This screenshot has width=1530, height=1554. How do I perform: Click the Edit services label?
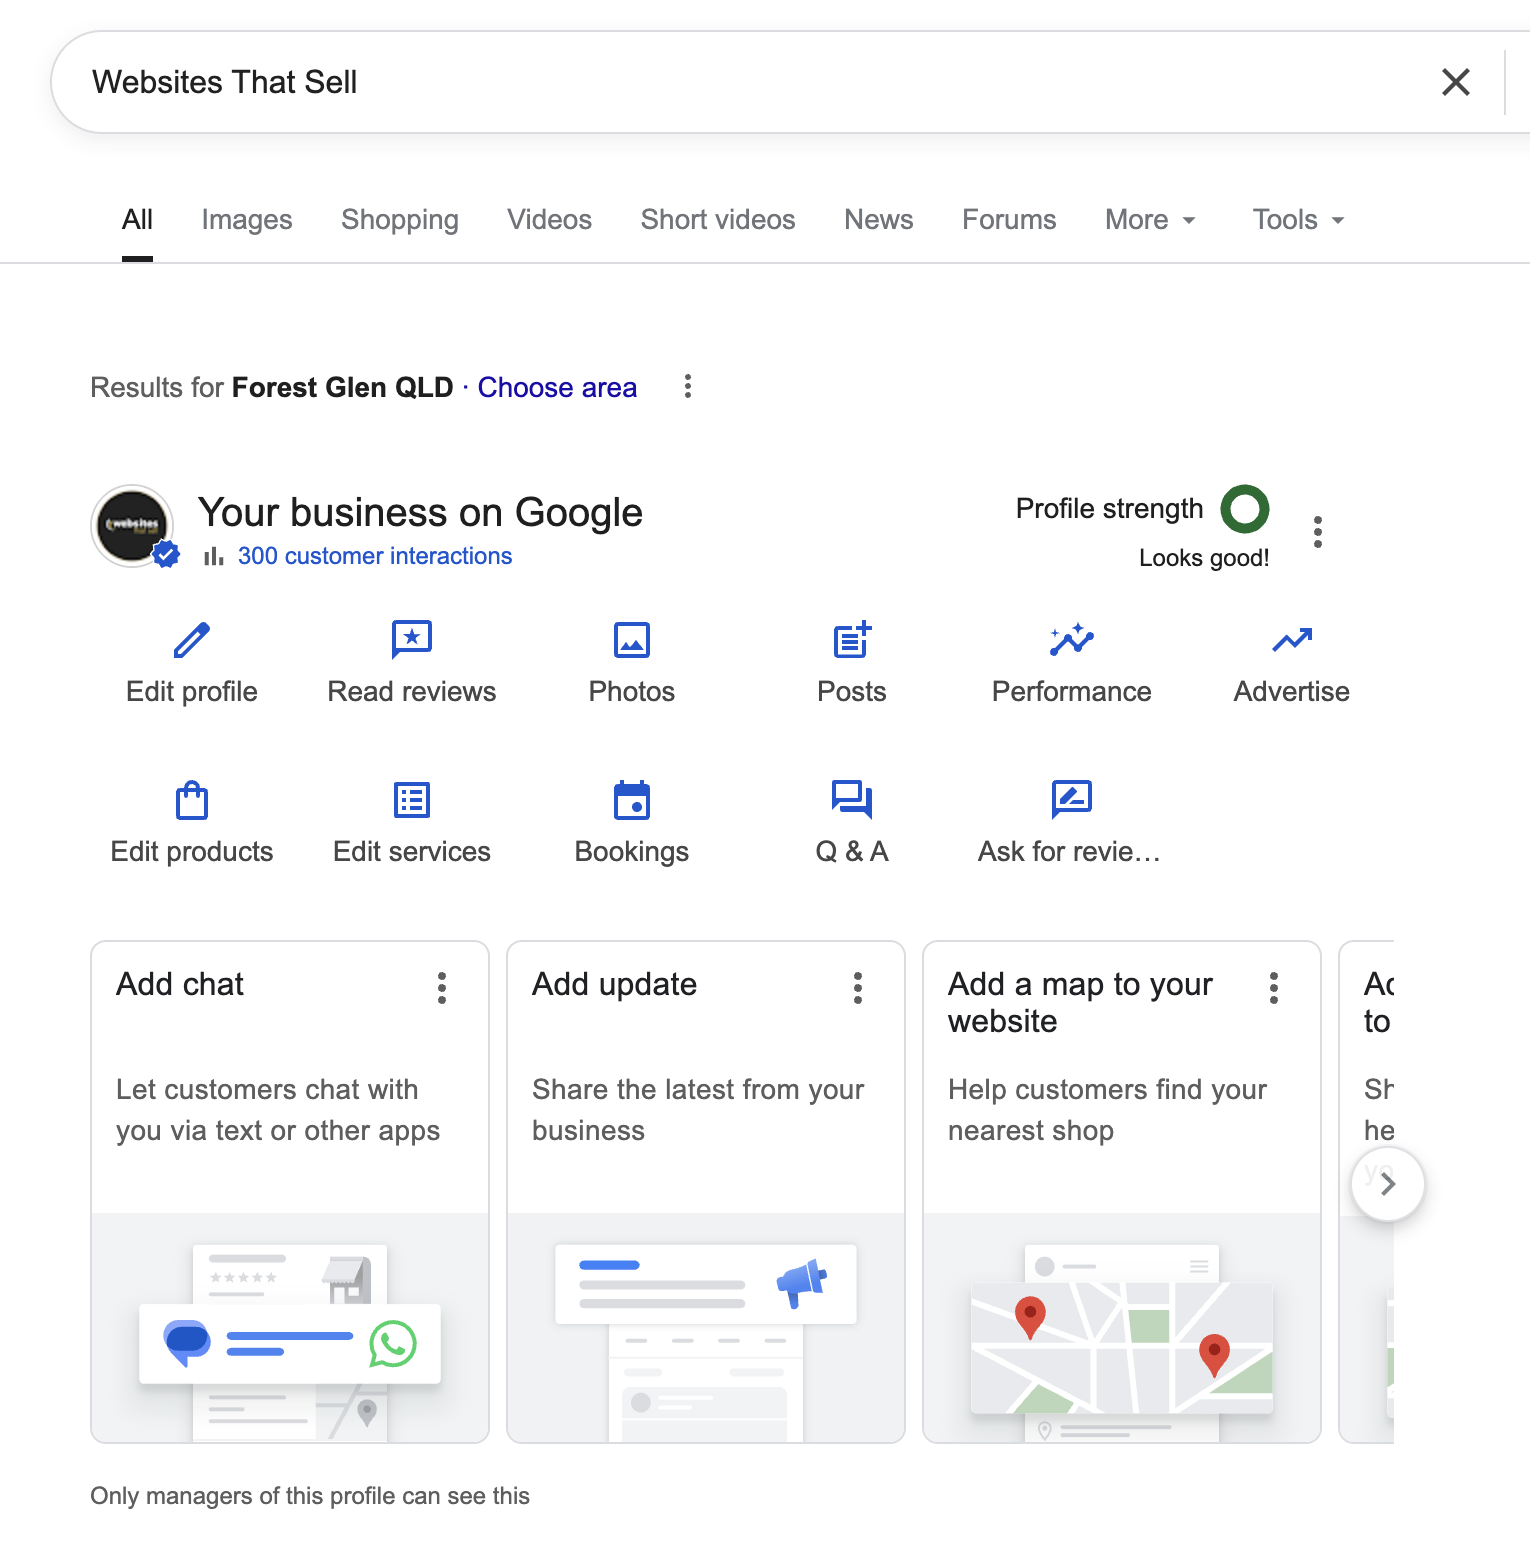(412, 852)
